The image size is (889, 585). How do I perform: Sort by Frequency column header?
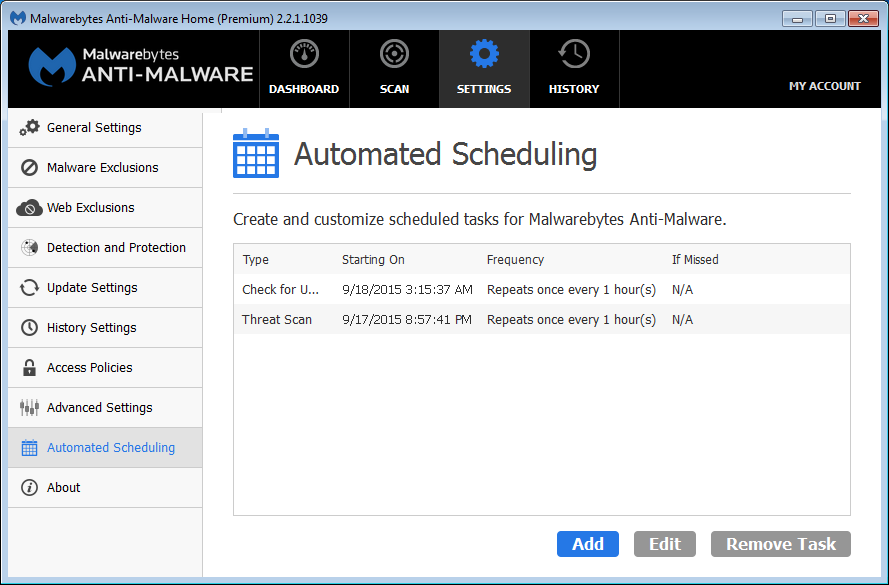[x=515, y=260]
